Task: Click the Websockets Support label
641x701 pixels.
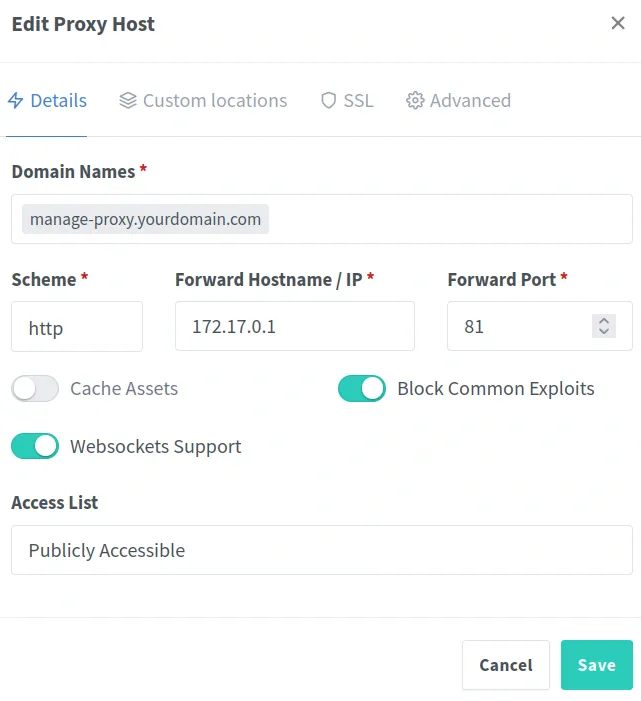Action: pyautogui.click(x=156, y=446)
